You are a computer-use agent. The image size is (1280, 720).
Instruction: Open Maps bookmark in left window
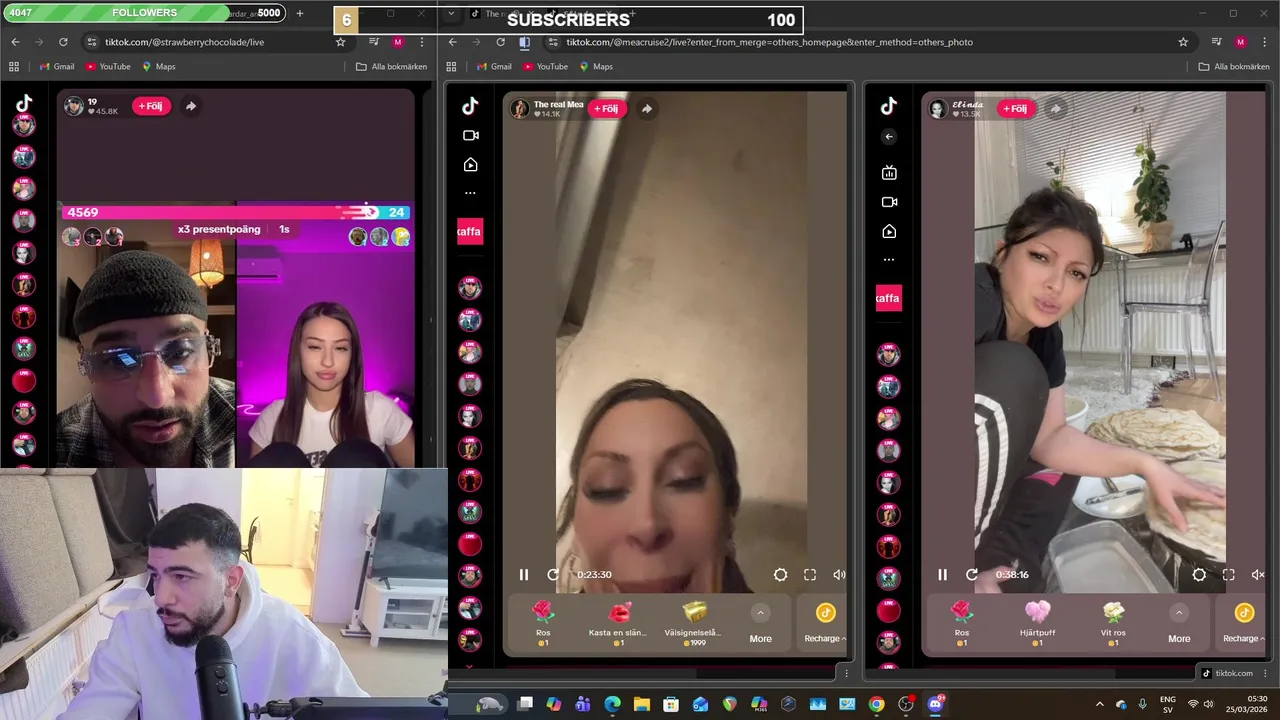pyautogui.click(x=159, y=66)
